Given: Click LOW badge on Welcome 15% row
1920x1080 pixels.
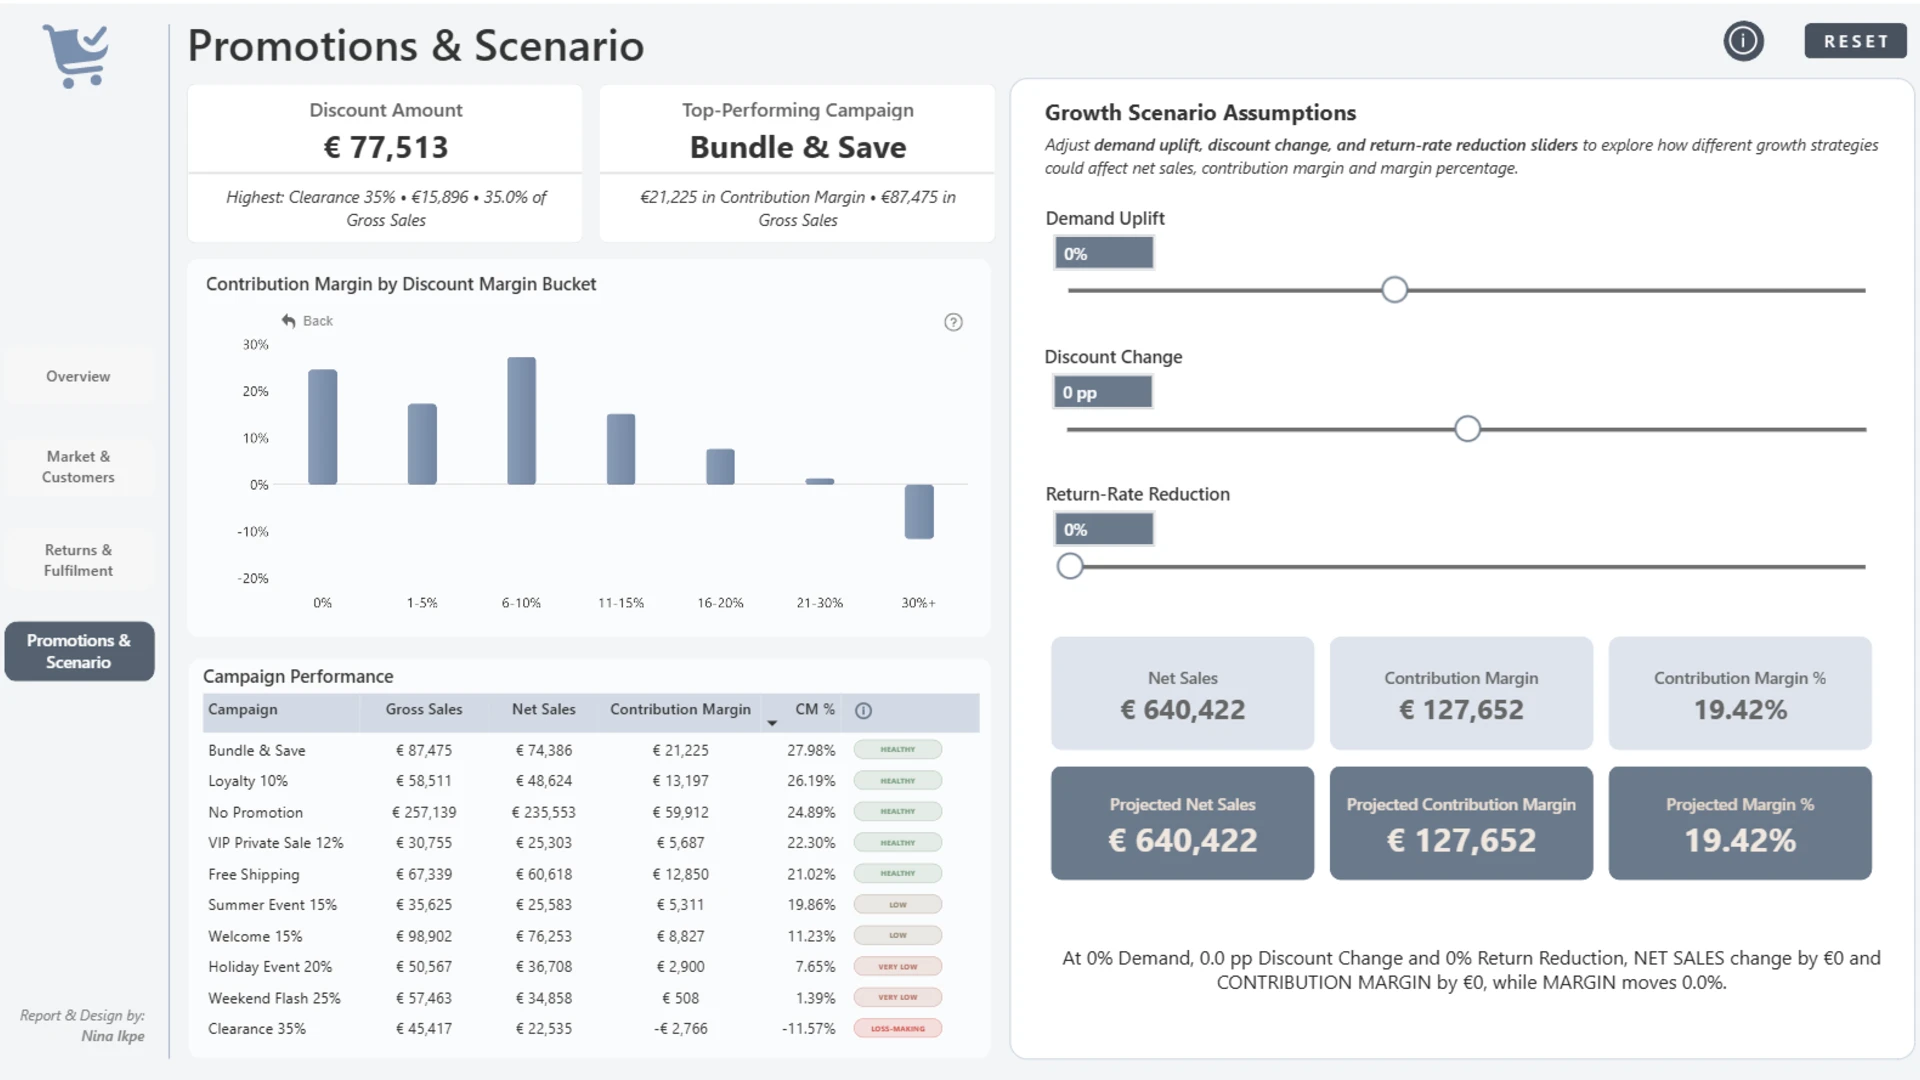Looking at the screenshot, I should (x=898, y=936).
